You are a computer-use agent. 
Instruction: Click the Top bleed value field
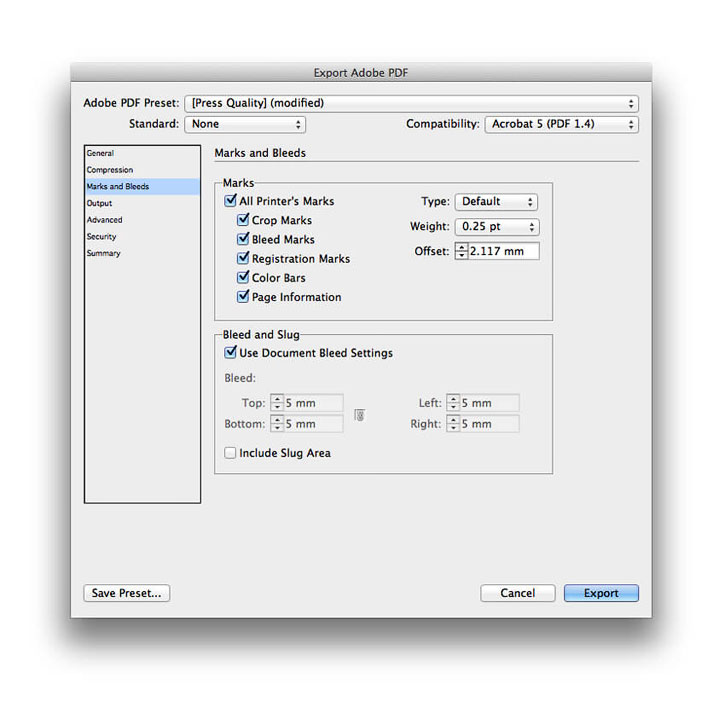coord(313,403)
